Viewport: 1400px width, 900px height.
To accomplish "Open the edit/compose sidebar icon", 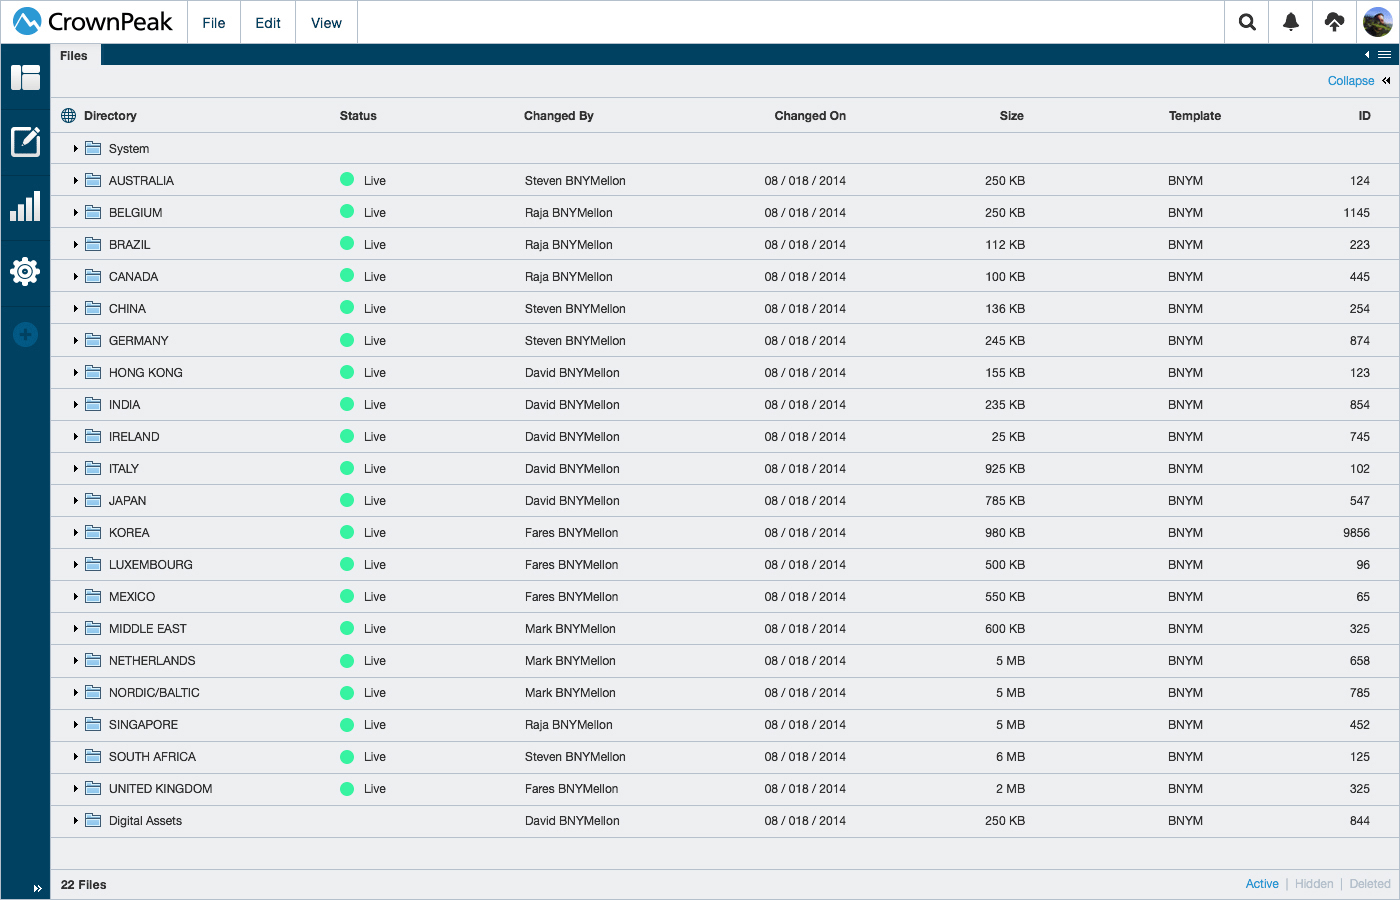I will coord(25,142).
